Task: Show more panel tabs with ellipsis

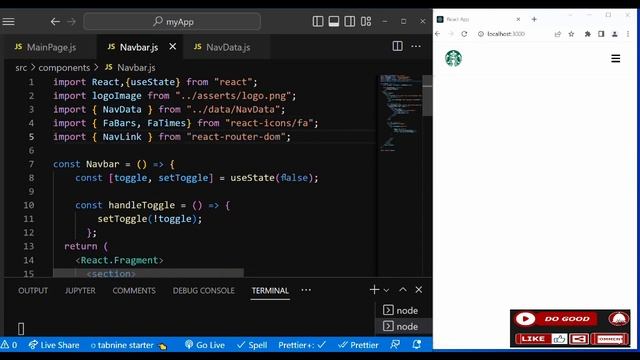Action: pos(306,290)
